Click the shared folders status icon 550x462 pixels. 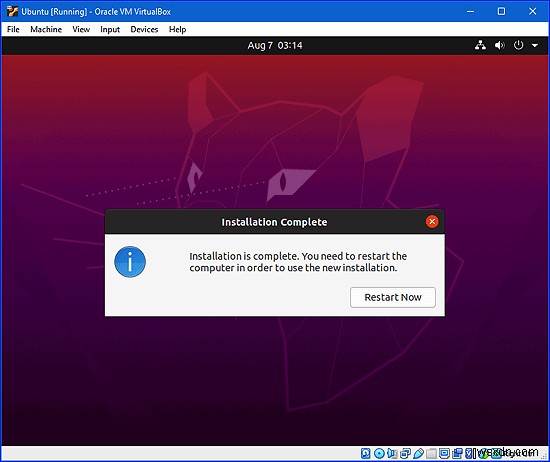point(431,453)
